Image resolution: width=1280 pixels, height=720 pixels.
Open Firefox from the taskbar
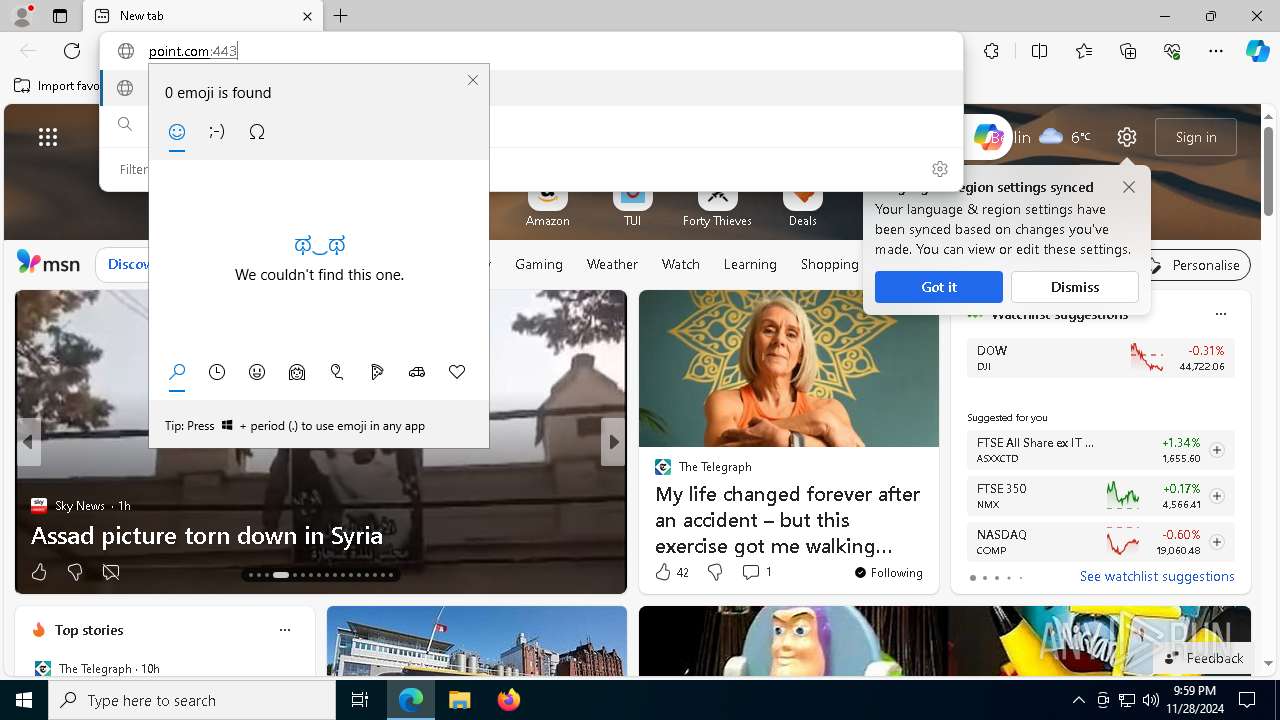pos(509,700)
